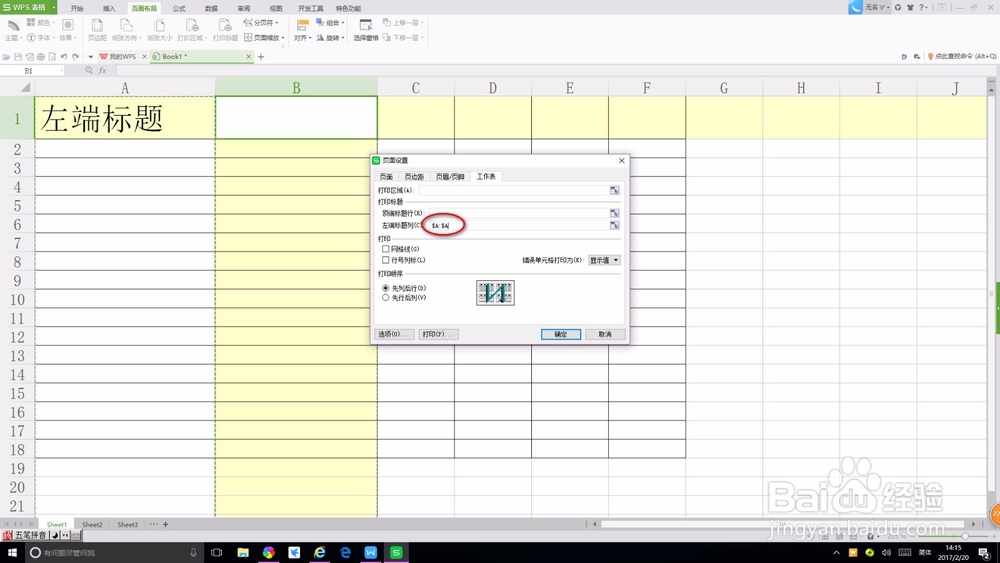Expand 页面缩放 page zoom dropdown

click(x=283, y=38)
